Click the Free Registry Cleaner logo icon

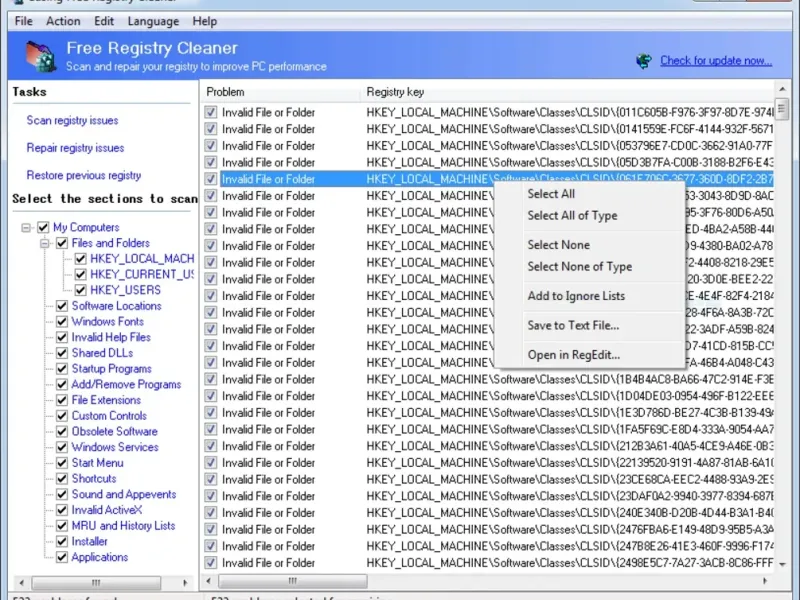click(37, 58)
